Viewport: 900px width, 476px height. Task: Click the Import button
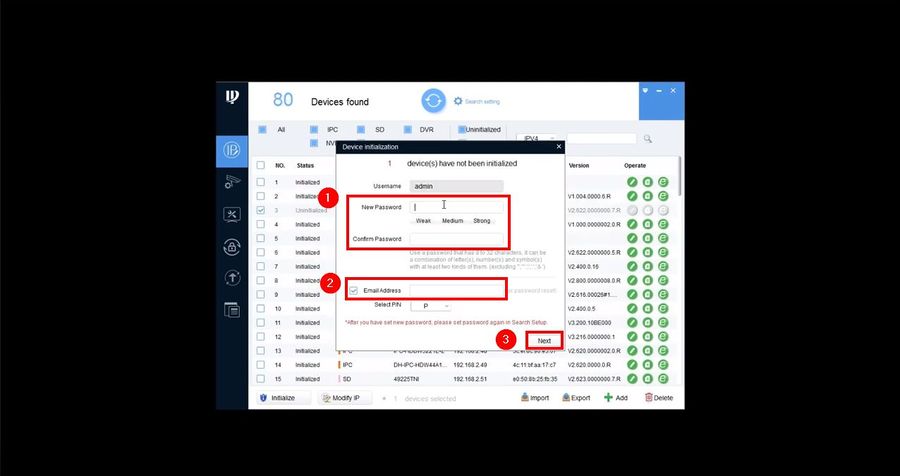coord(535,398)
